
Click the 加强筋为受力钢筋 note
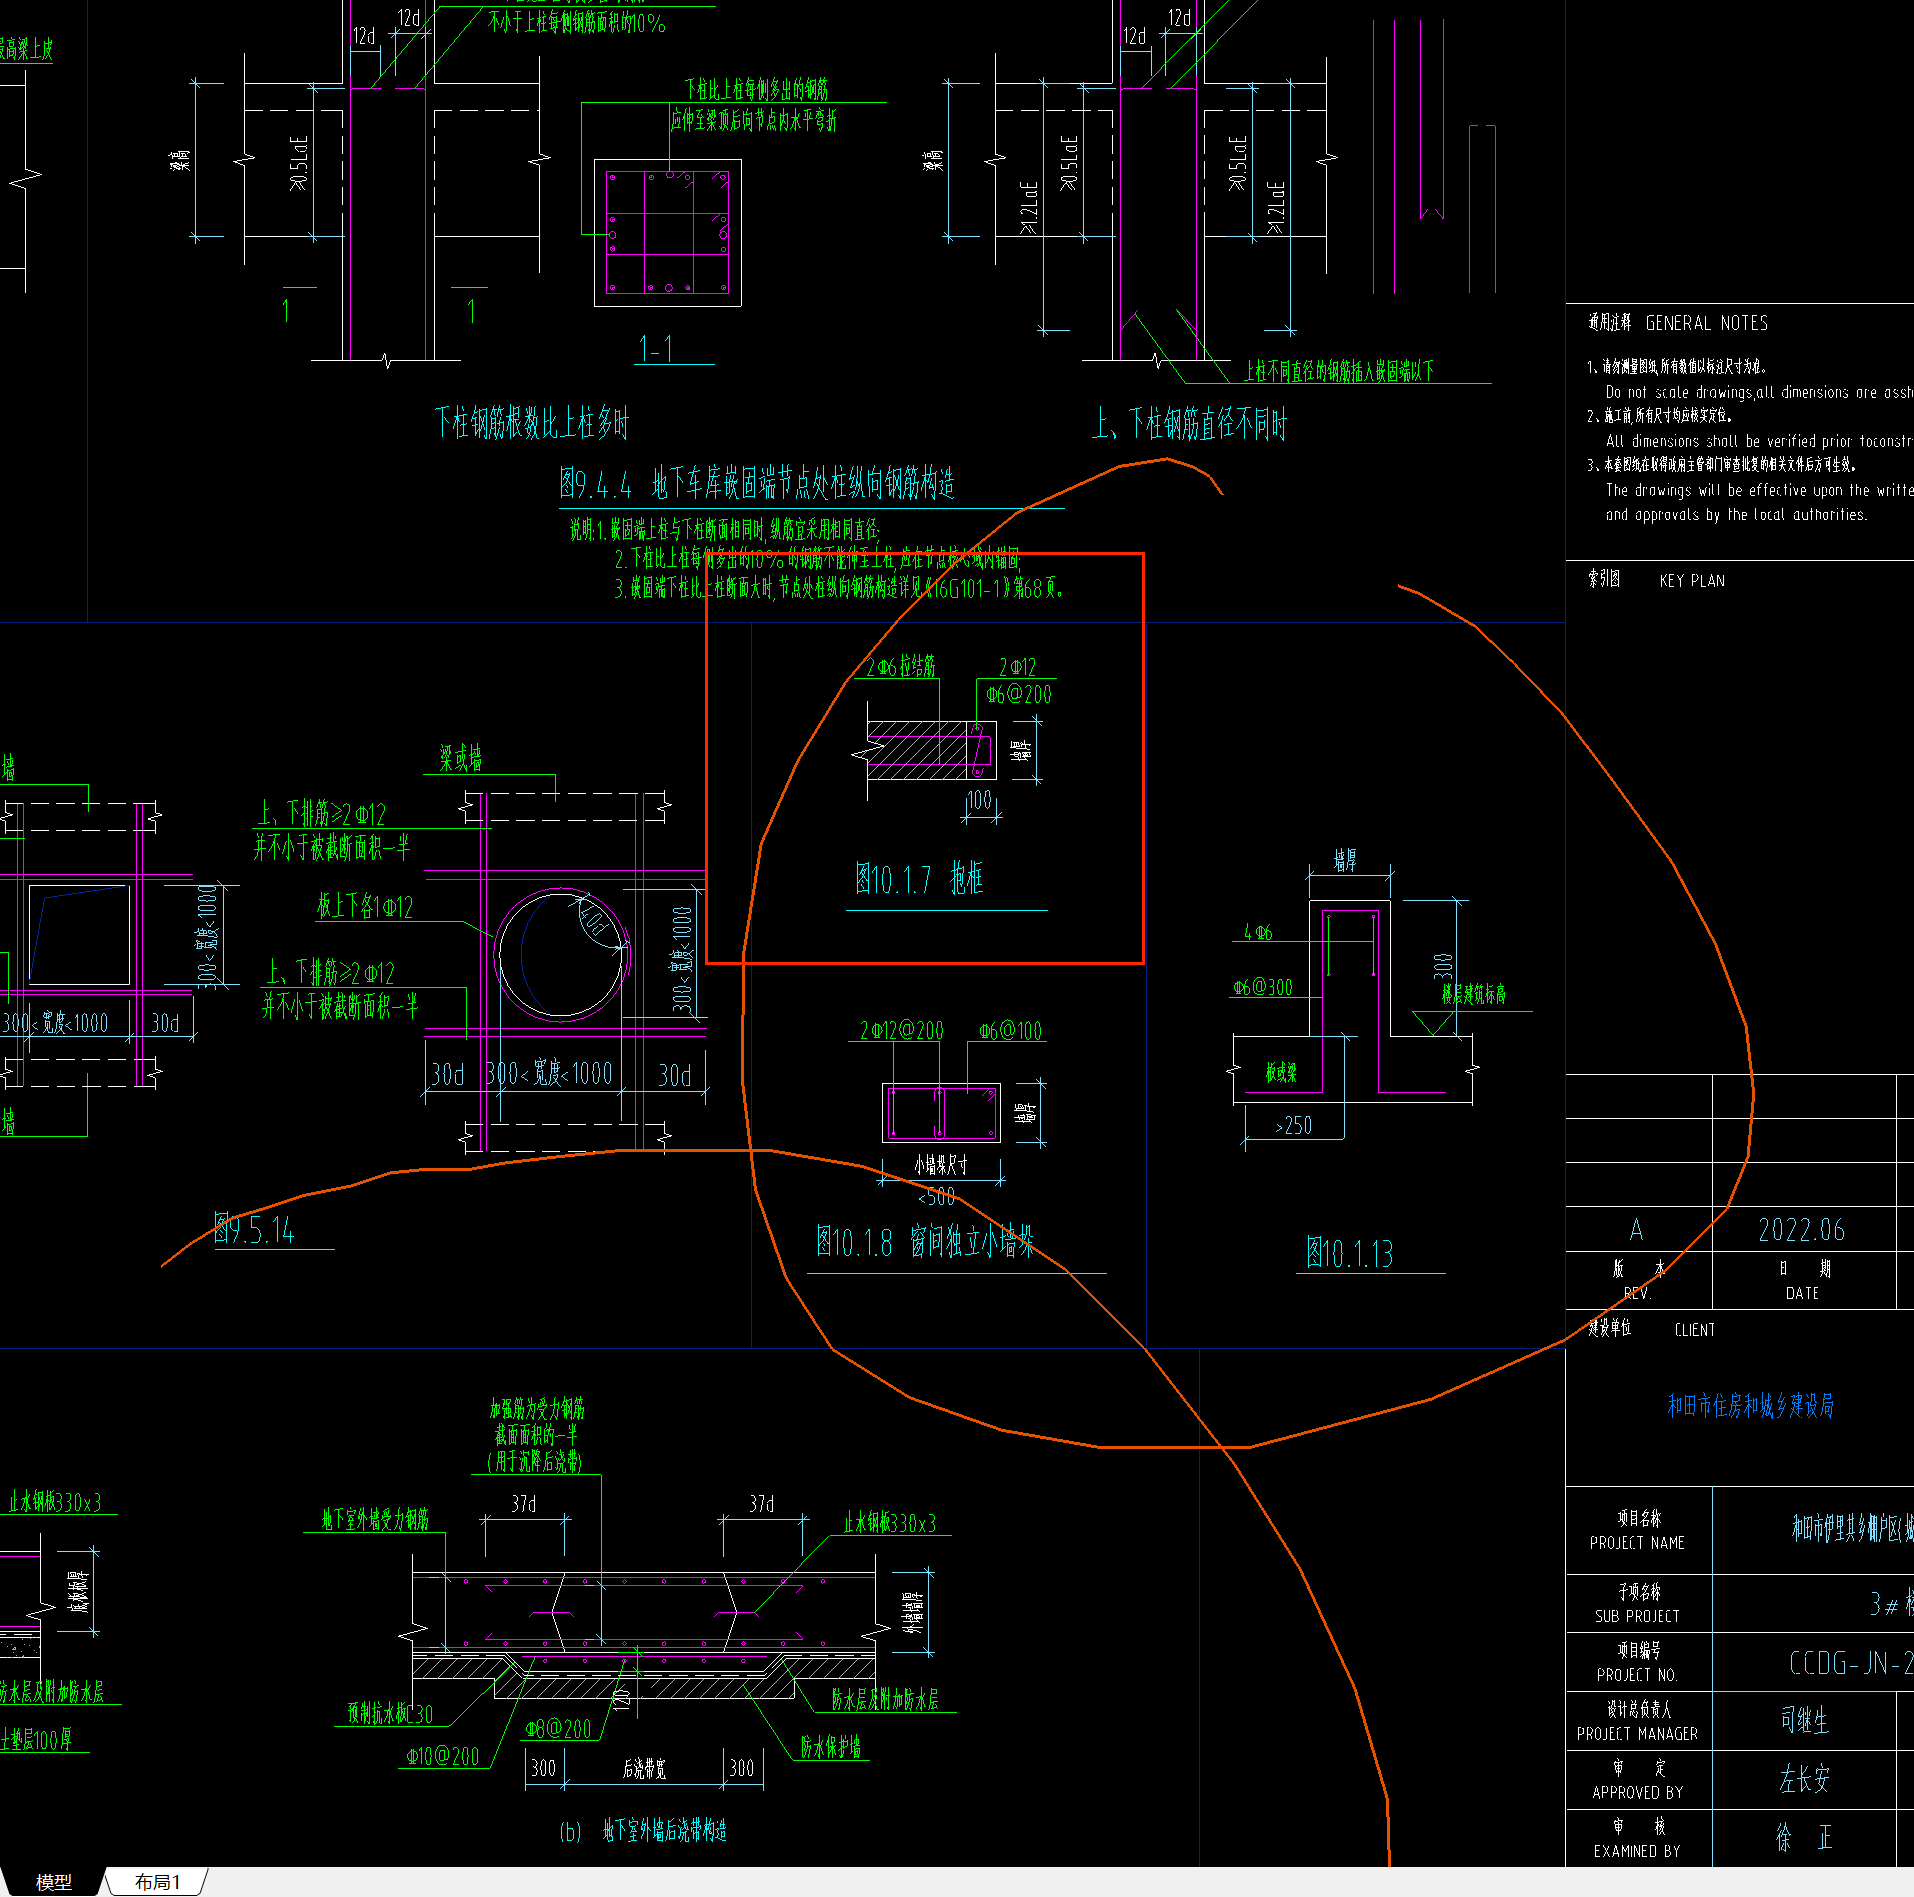(537, 1409)
